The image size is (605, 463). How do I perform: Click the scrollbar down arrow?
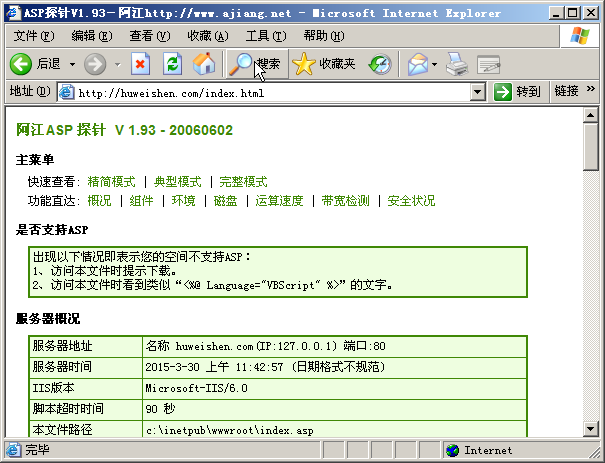click(591, 429)
